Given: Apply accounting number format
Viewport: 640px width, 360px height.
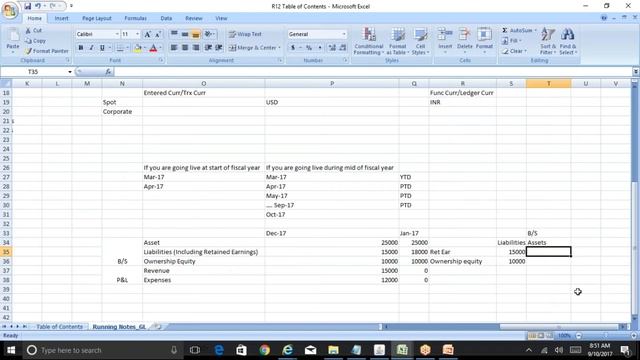Looking at the screenshot, I should (293, 48).
